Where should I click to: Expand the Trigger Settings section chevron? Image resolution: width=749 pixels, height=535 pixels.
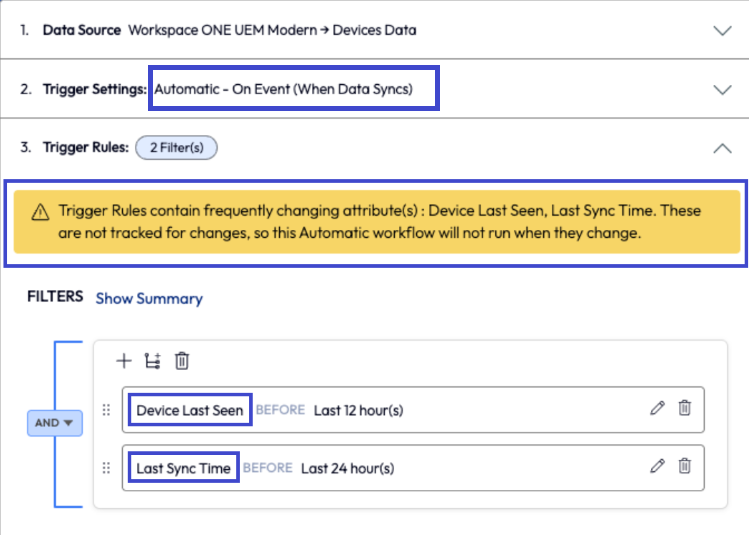tap(722, 90)
